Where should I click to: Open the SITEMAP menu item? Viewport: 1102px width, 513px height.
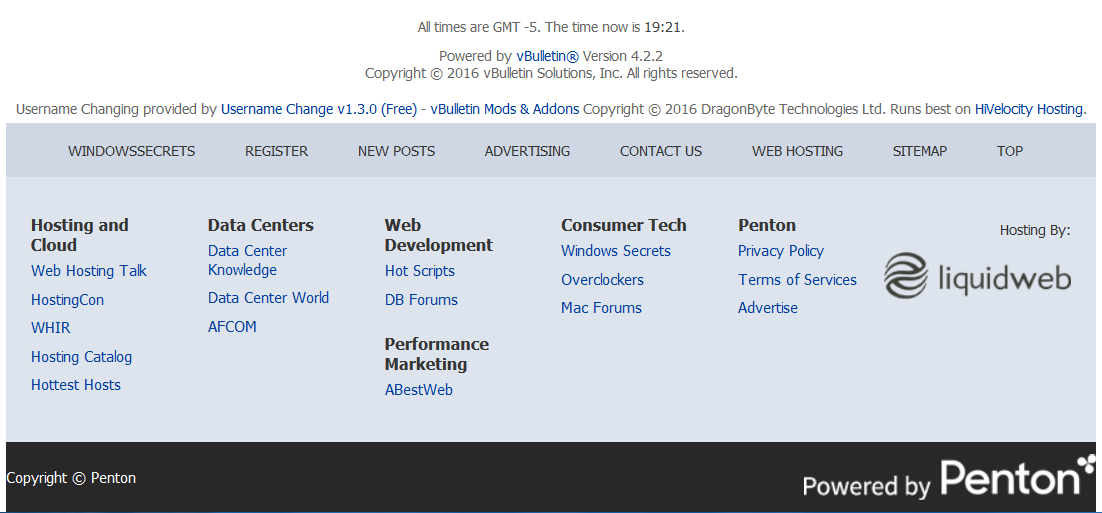coord(919,151)
